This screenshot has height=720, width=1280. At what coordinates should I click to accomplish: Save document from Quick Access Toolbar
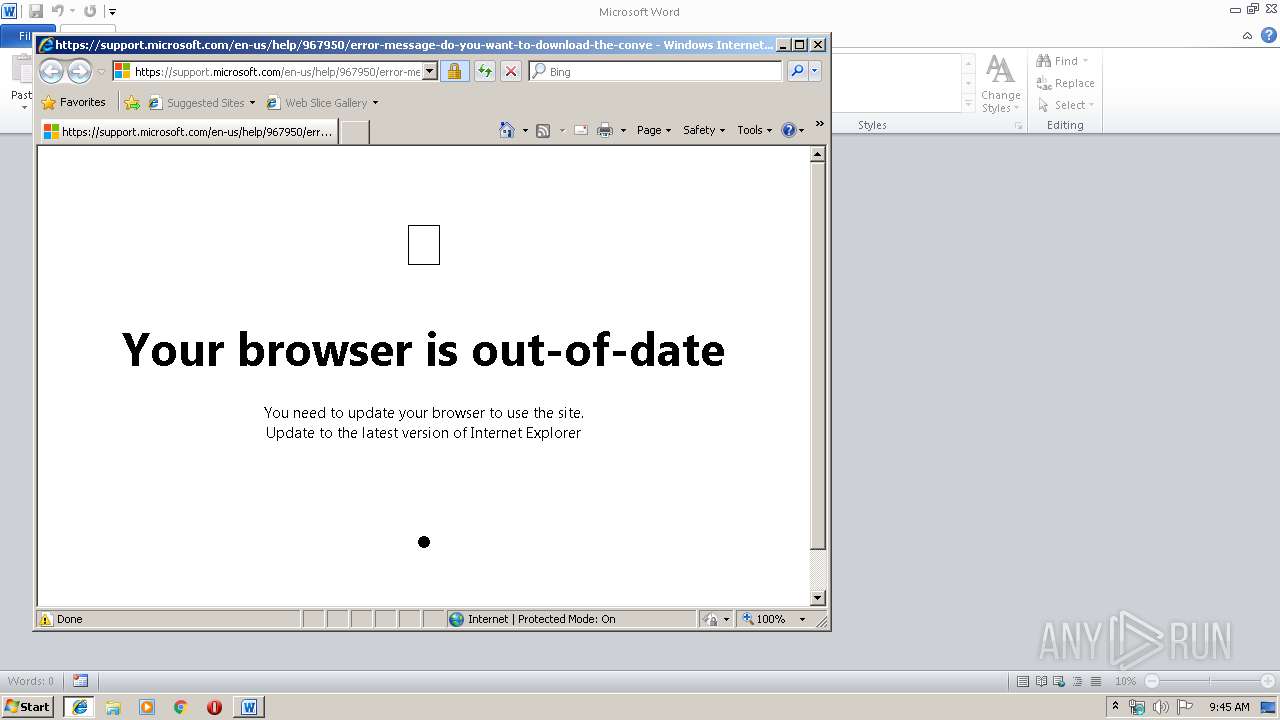click(x=36, y=11)
